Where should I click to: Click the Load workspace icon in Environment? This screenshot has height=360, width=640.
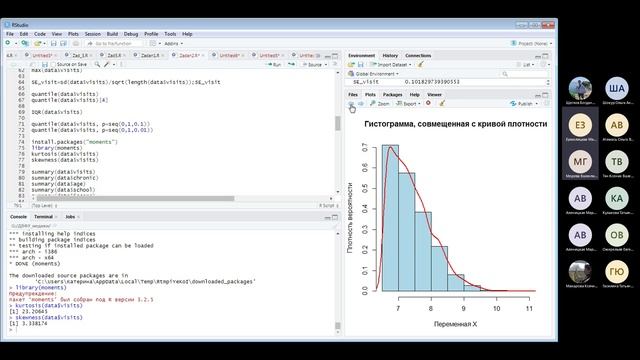(x=351, y=64)
